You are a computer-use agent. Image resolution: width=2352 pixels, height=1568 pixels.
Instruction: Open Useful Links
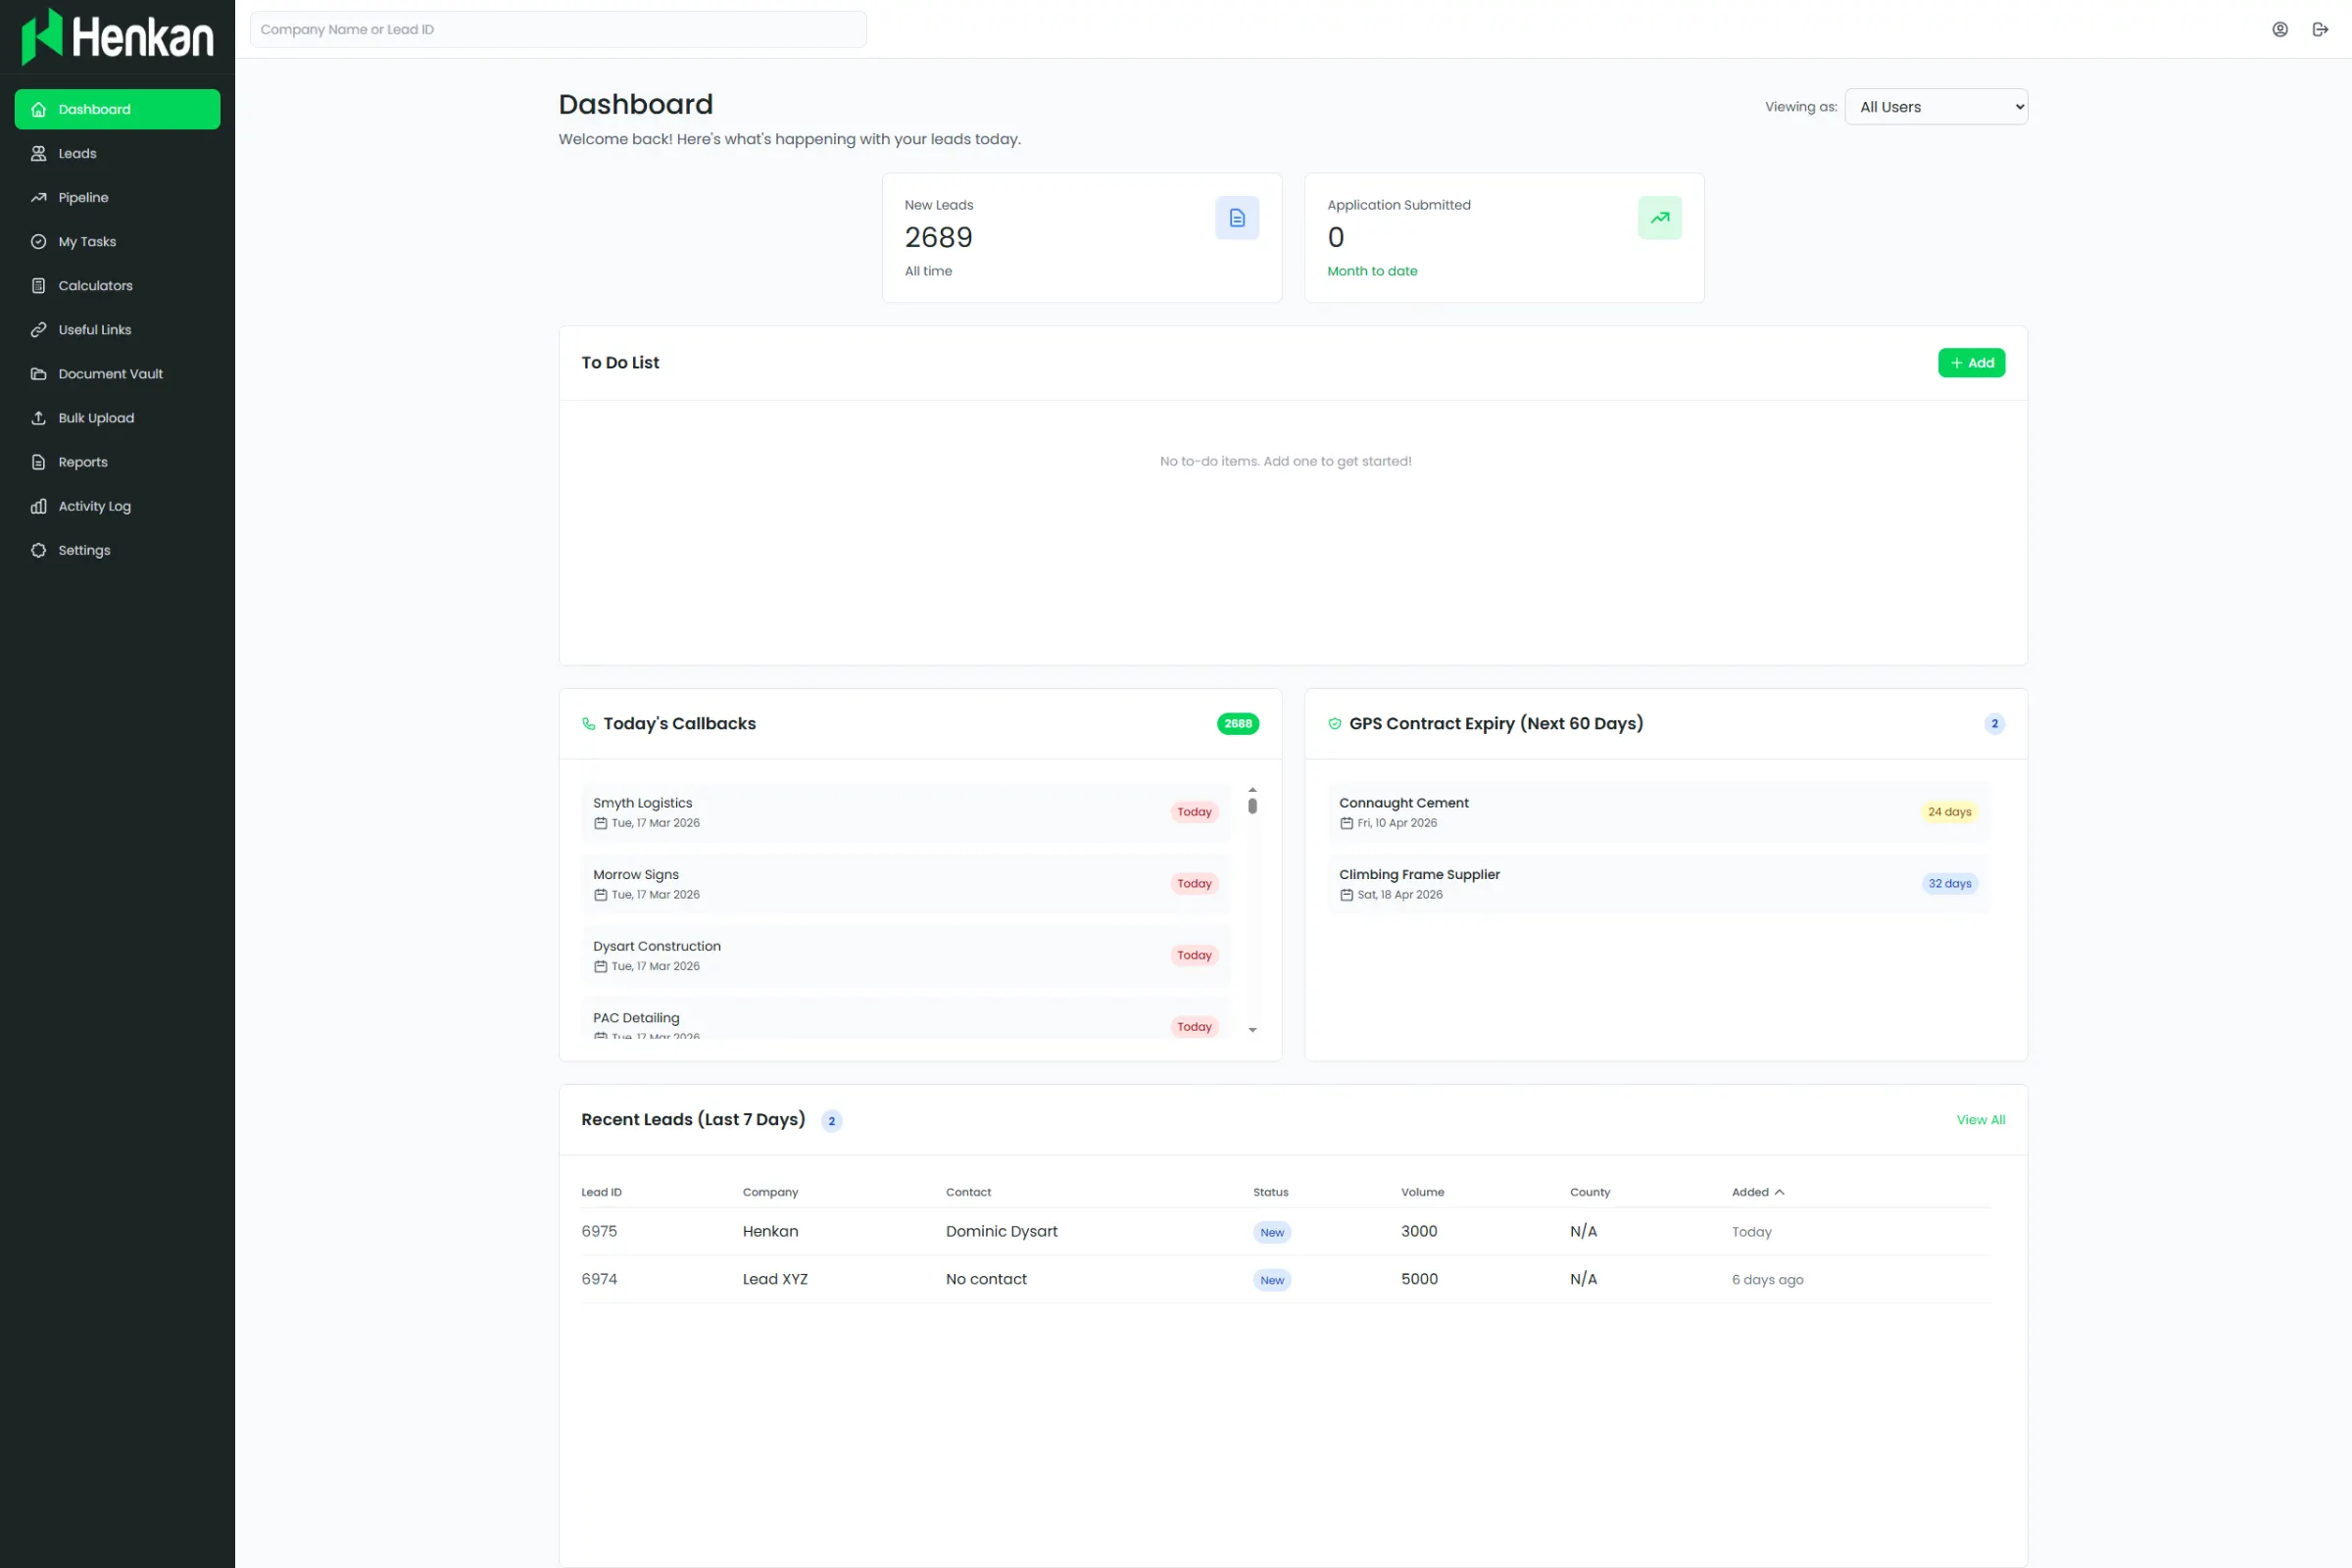[x=93, y=329]
